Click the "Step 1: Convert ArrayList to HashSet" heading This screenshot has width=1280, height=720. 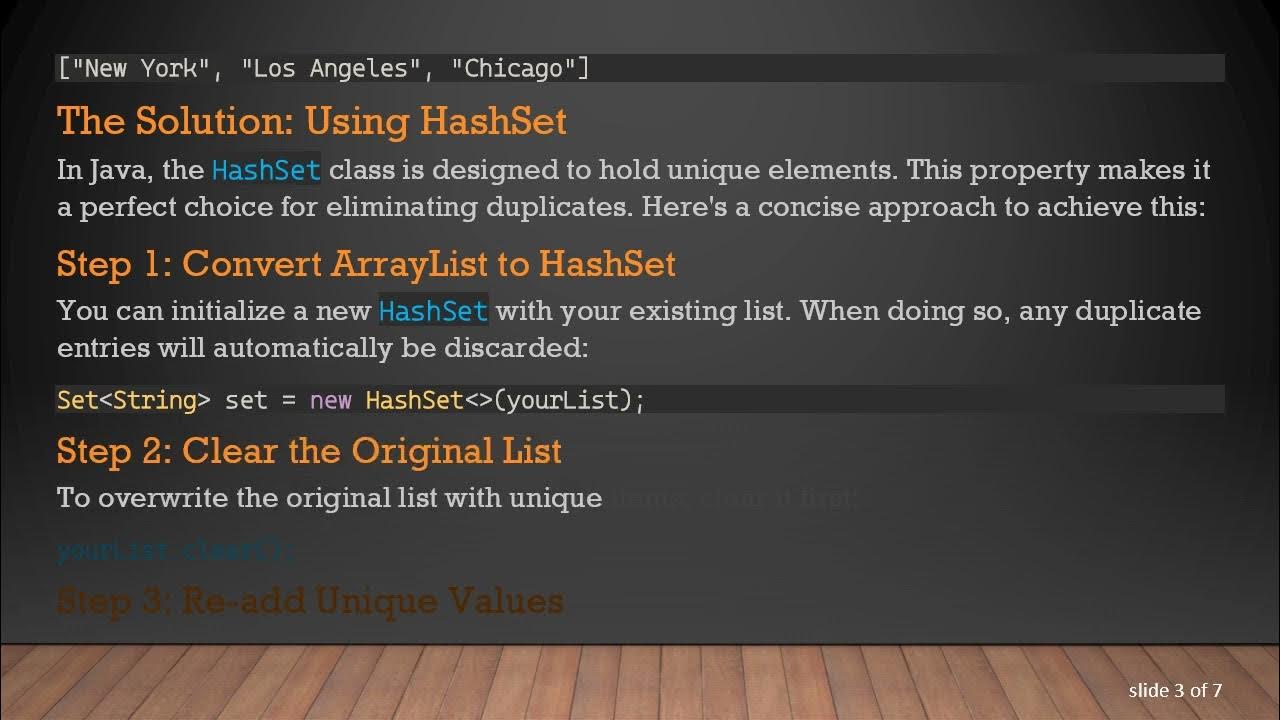(366, 264)
